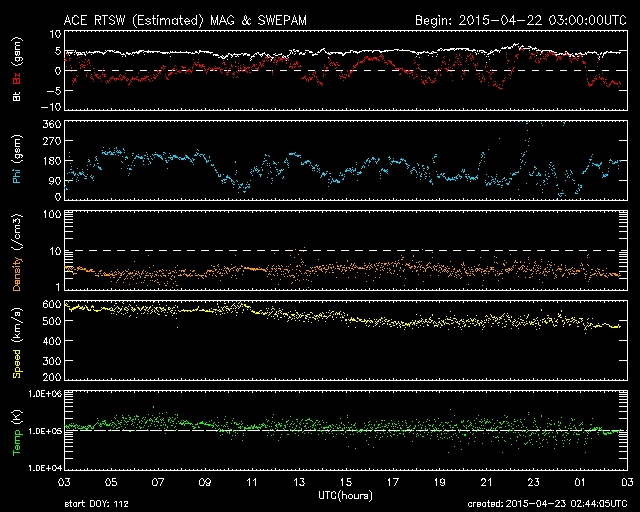Click the '1.0E+05' tick on the Temp axis
Viewport: 640px width, 512px height.
coord(45,431)
